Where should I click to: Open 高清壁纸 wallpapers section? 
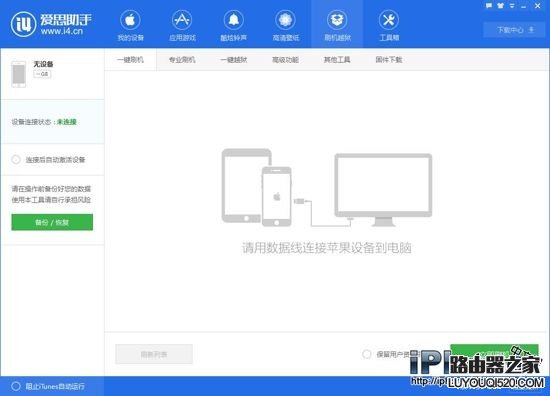pos(286,25)
